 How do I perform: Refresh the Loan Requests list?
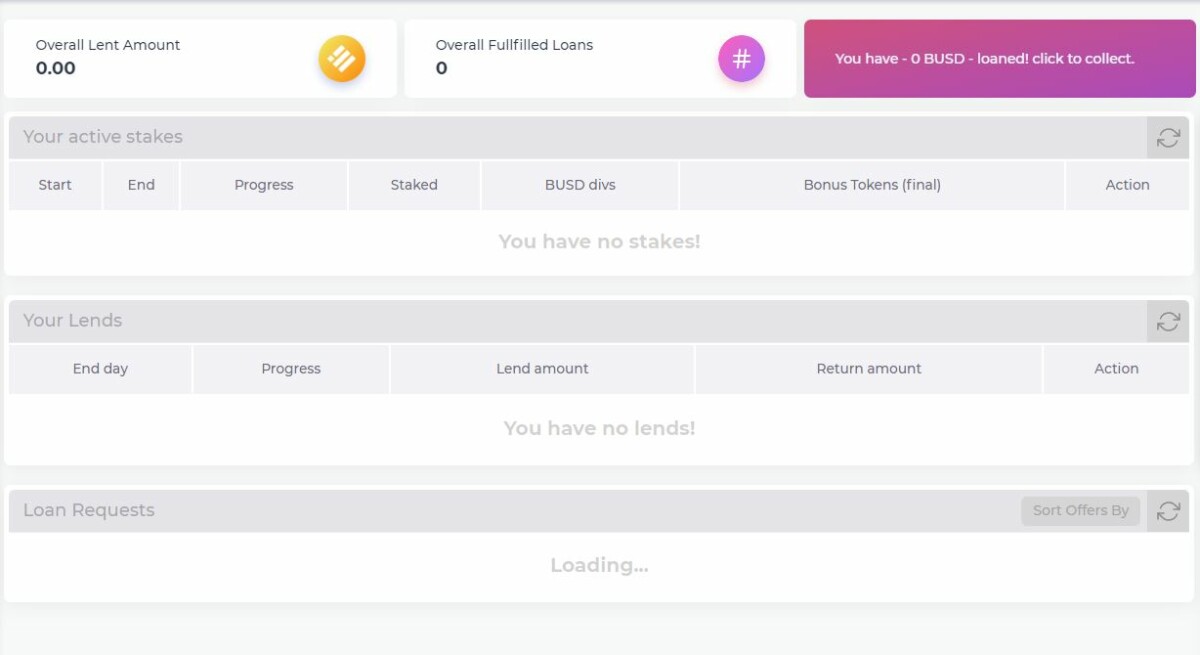(x=1168, y=511)
